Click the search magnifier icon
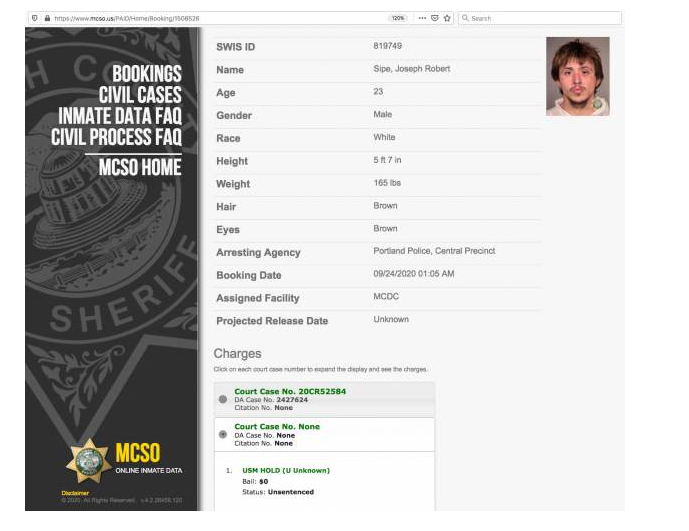 point(465,18)
